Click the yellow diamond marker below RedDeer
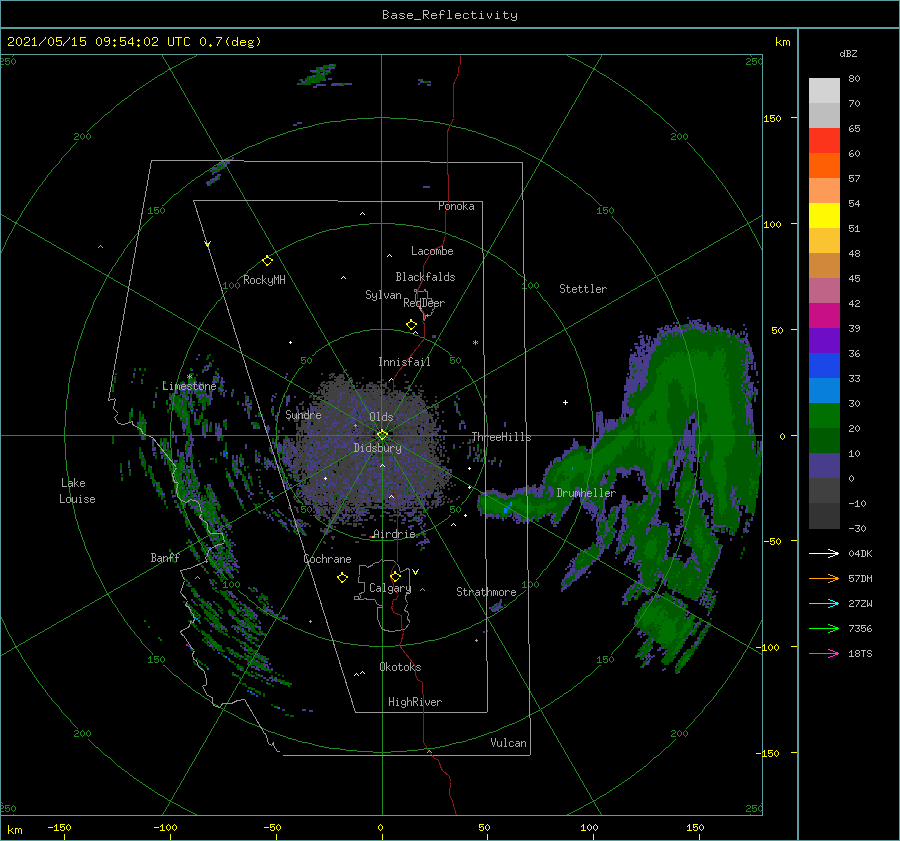Viewport: 900px width, 841px height. (x=411, y=325)
